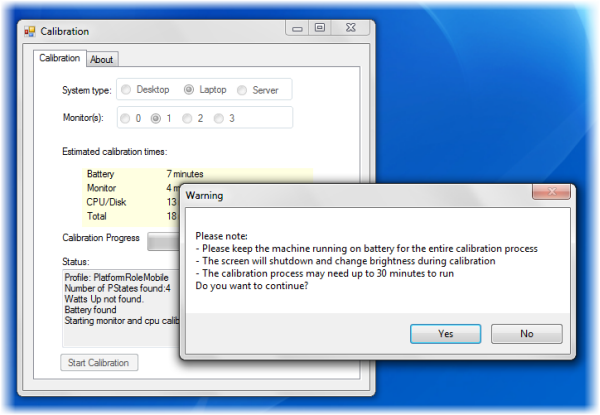The height and width of the screenshot is (415, 600).
Task: Click 'Number of PStates found:4' status line
Action: pos(117,288)
